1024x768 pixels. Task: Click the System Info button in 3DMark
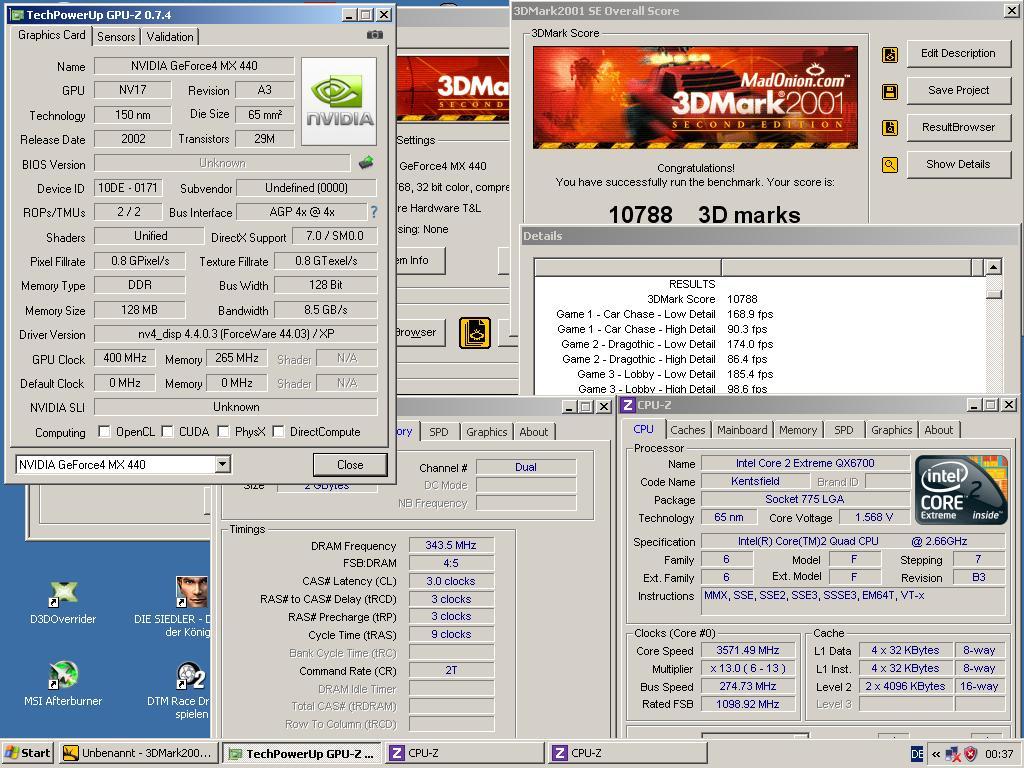pos(420,260)
